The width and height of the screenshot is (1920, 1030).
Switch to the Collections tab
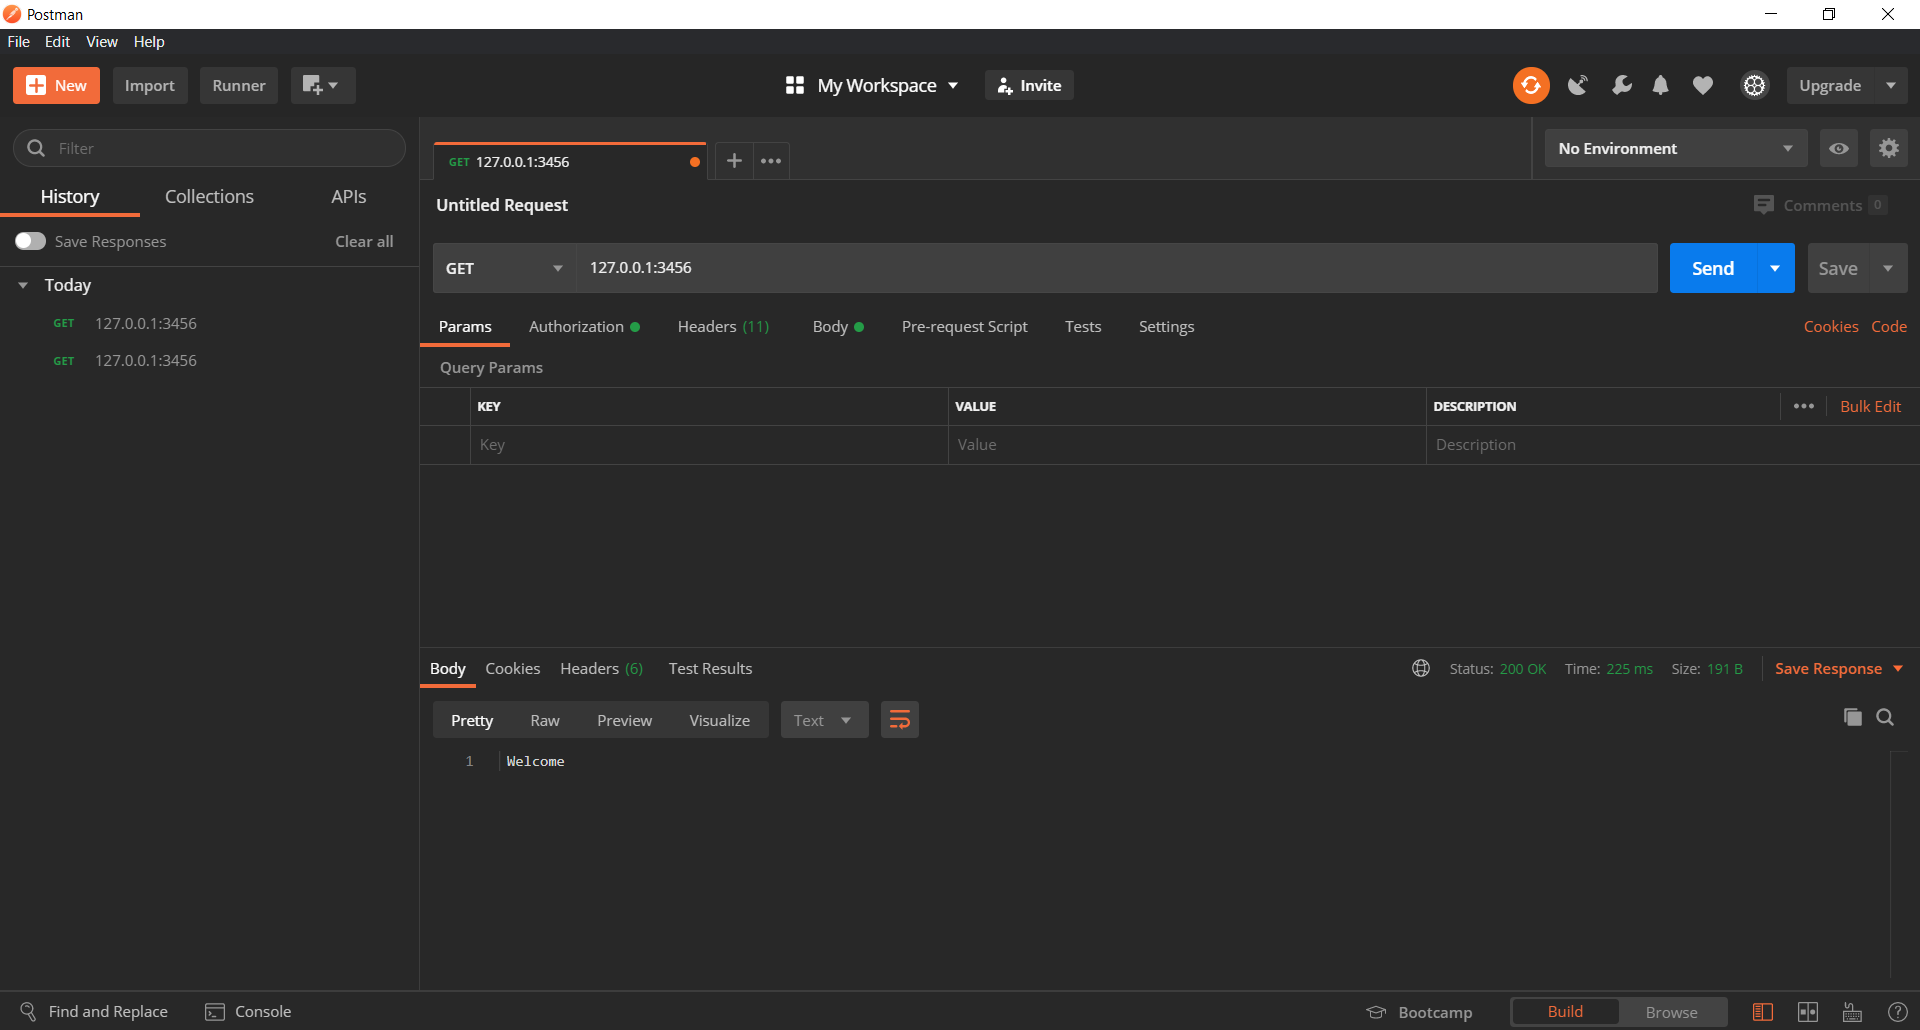click(209, 197)
